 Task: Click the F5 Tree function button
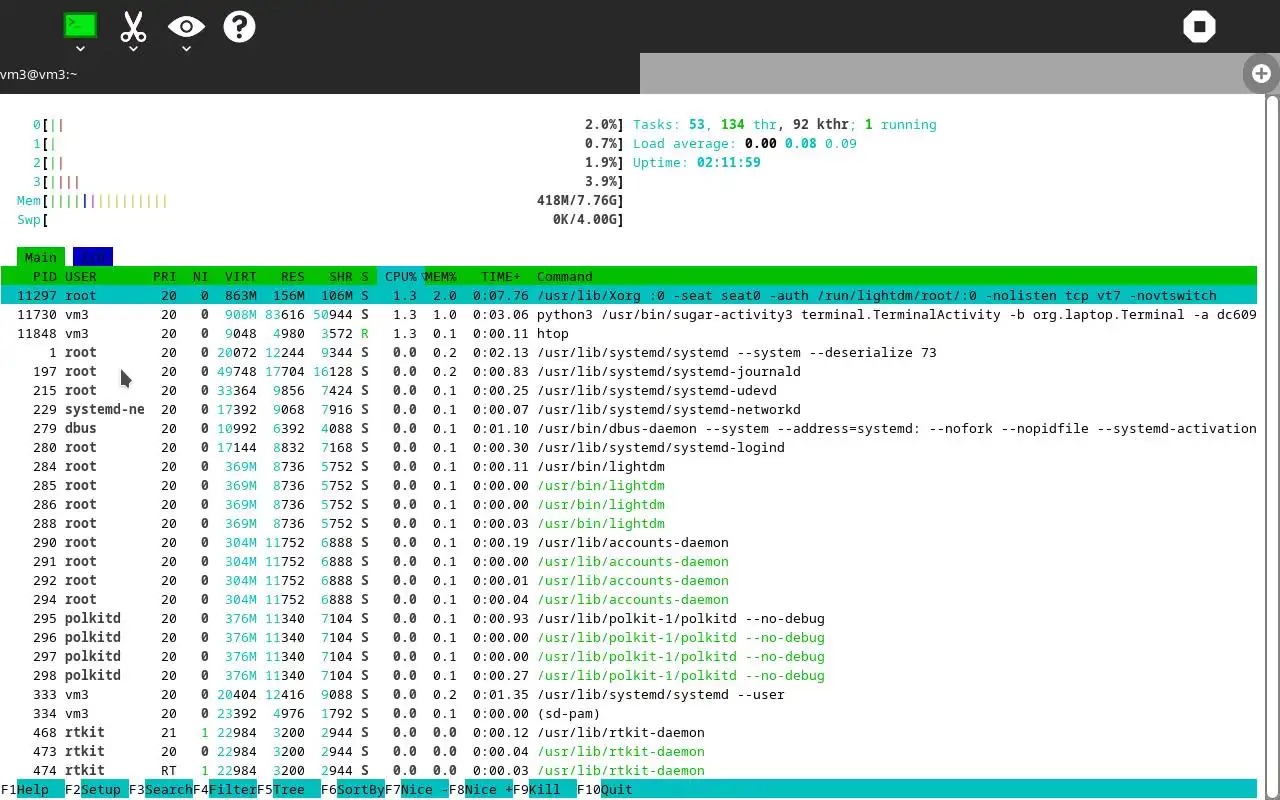pos(289,789)
